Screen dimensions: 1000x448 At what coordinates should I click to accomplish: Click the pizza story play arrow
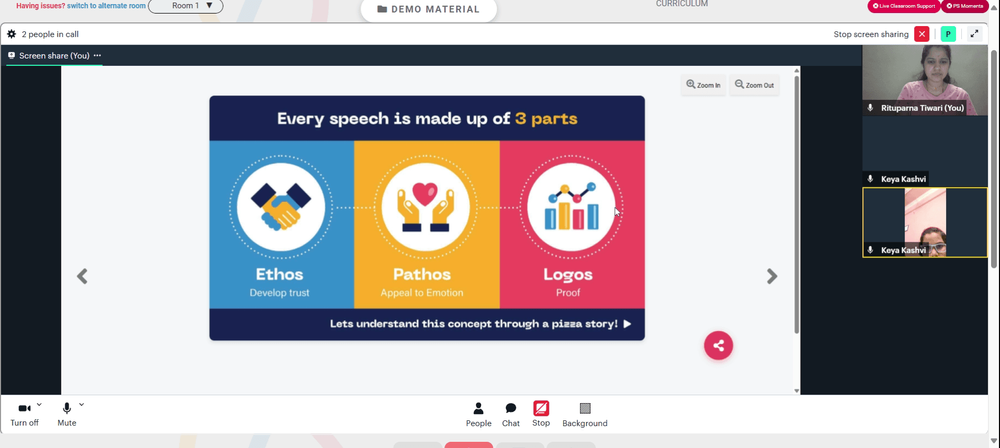click(627, 324)
